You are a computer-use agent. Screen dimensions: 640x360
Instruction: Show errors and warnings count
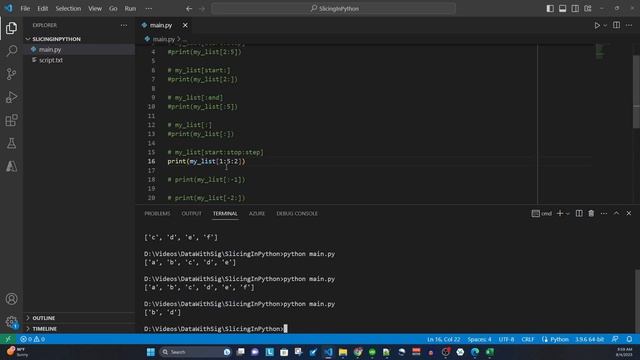[32, 339]
